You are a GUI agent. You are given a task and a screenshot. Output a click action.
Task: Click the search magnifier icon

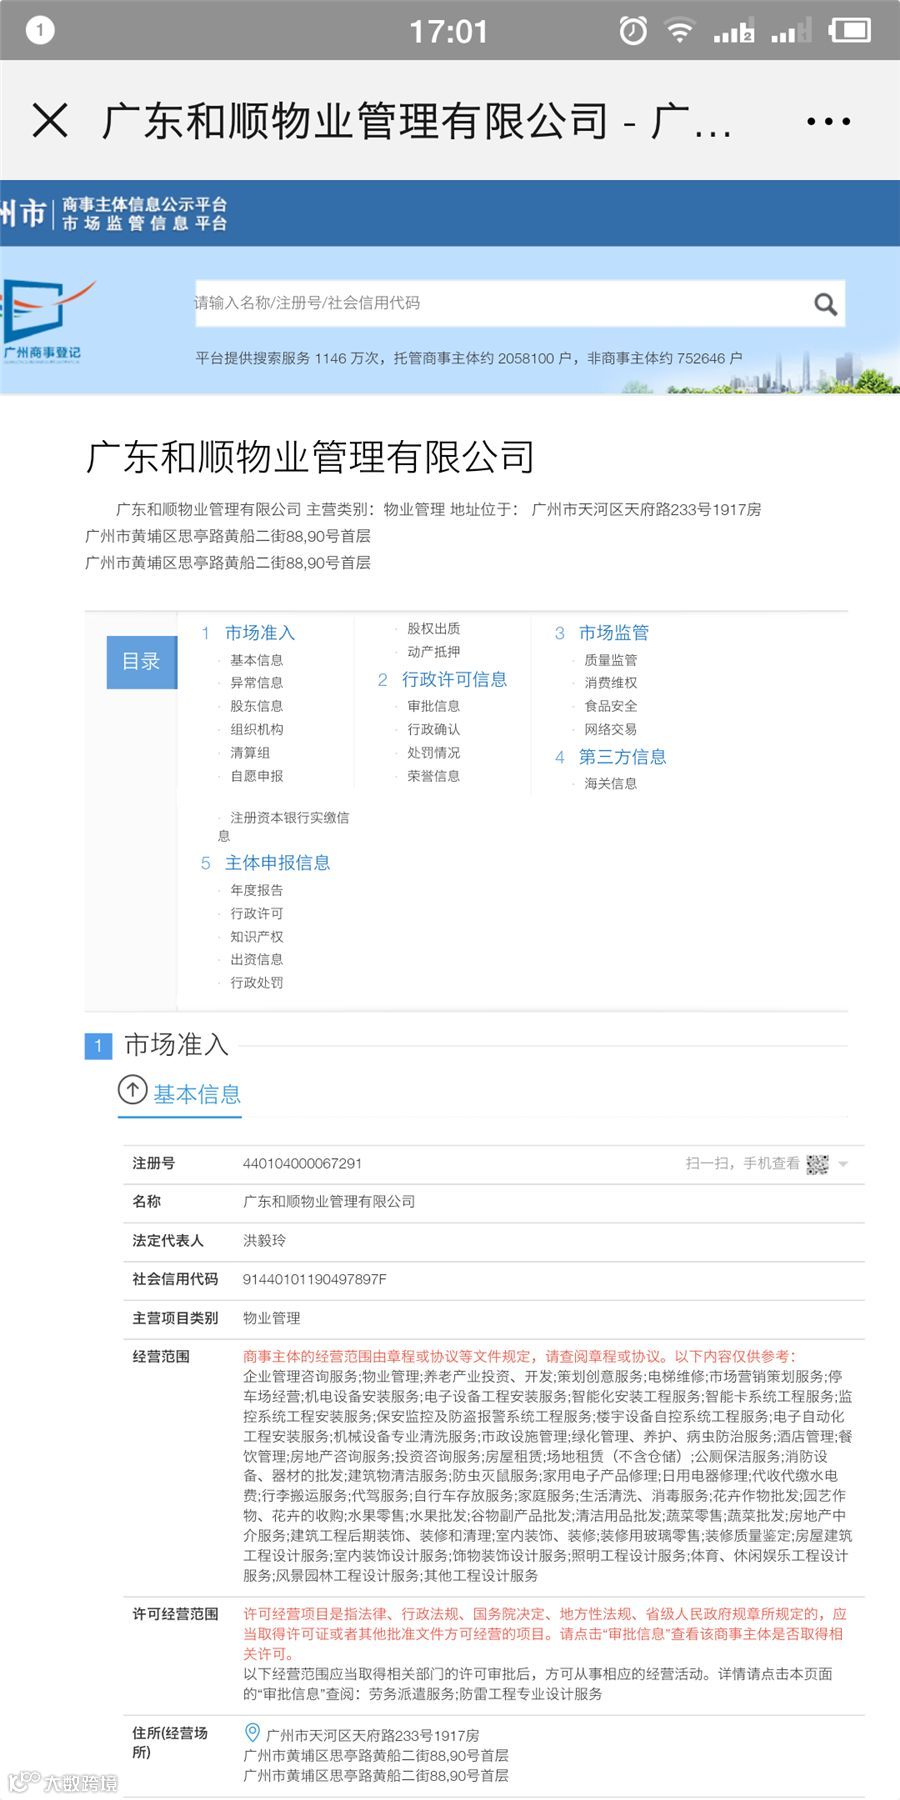click(825, 304)
